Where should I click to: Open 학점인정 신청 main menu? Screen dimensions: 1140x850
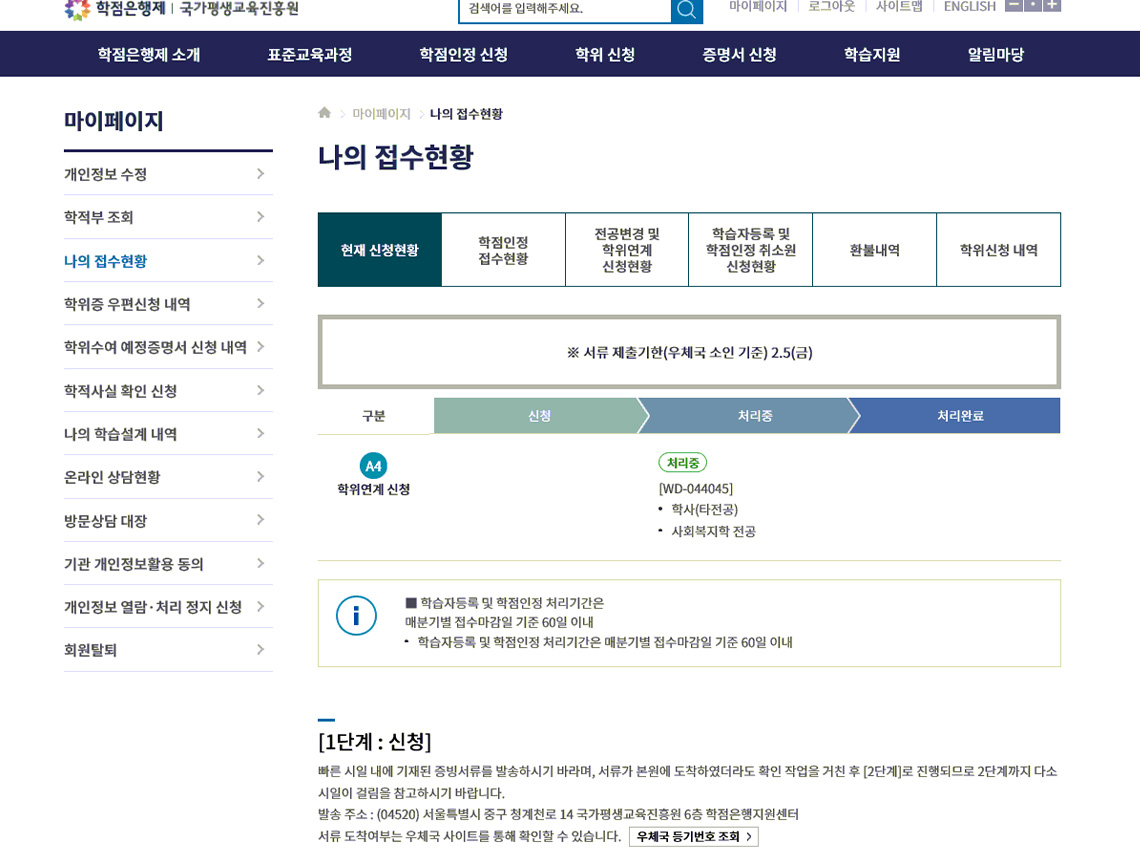coord(463,55)
